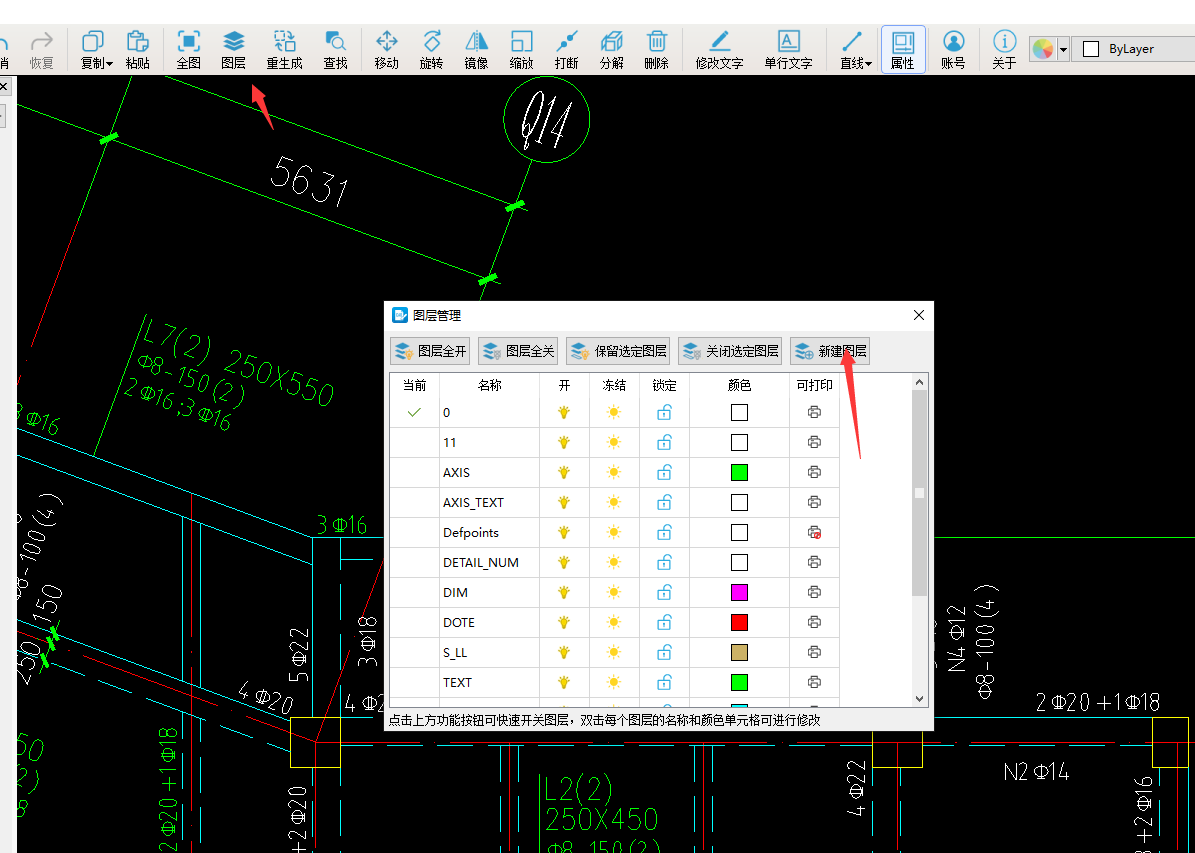
Task: Click the 关闭选定图层 button
Action: coord(730,351)
